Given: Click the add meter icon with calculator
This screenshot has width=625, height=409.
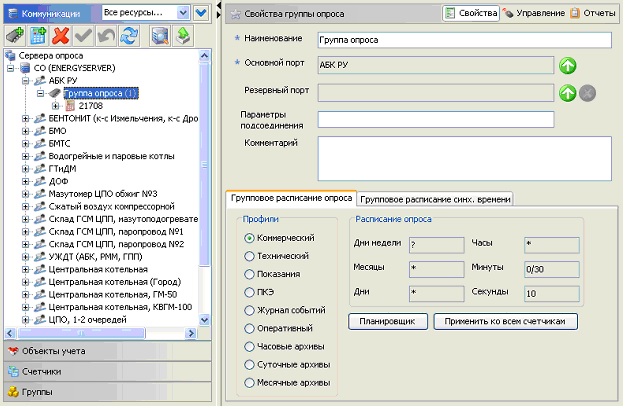Looking at the screenshot, I should pos(38,35).
